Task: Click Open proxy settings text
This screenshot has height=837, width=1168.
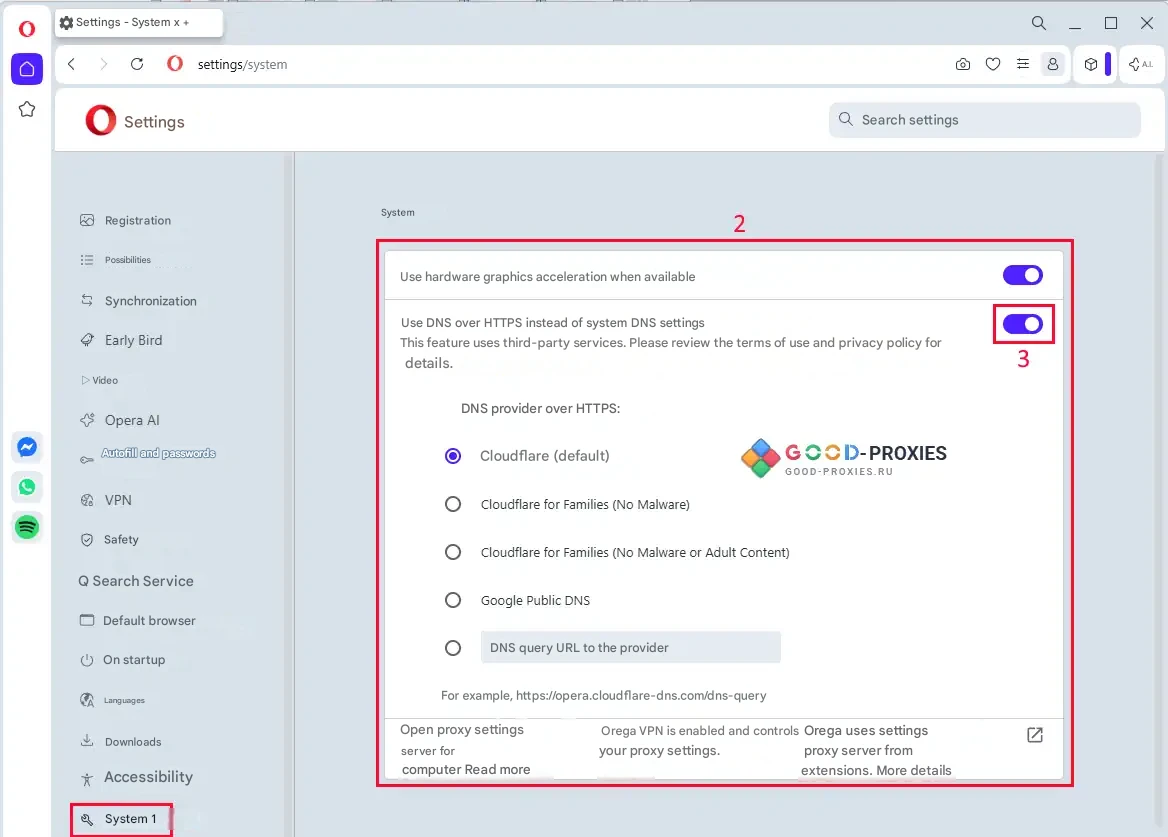Action: [x=462, y=730]
